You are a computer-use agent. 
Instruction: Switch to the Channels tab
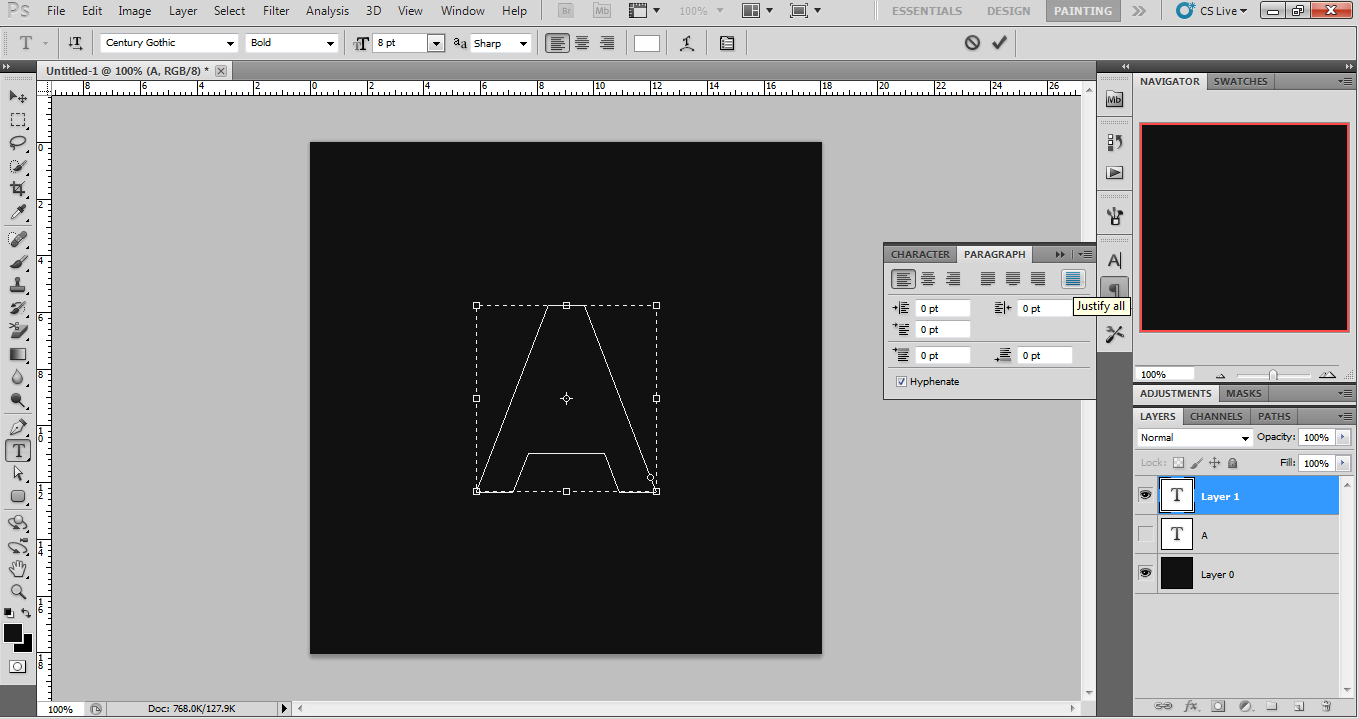(1216, 416)
